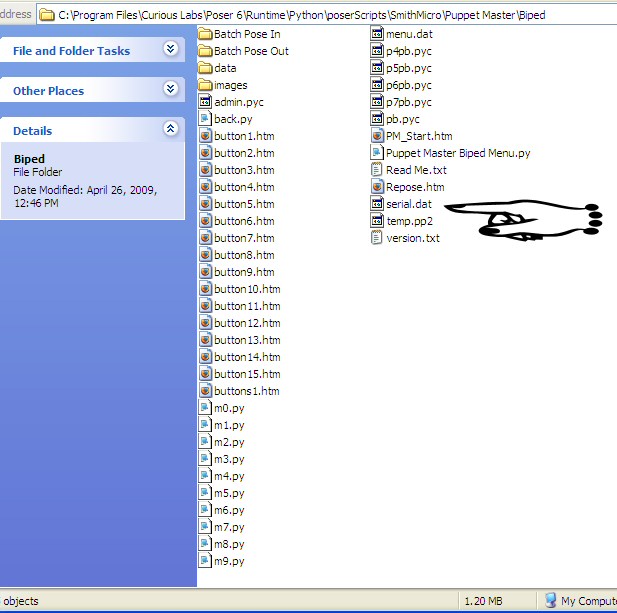Click the back.py script icon
Image resolution: width=617 pixels, height=613 pixels.
click(x=205, y=119)
